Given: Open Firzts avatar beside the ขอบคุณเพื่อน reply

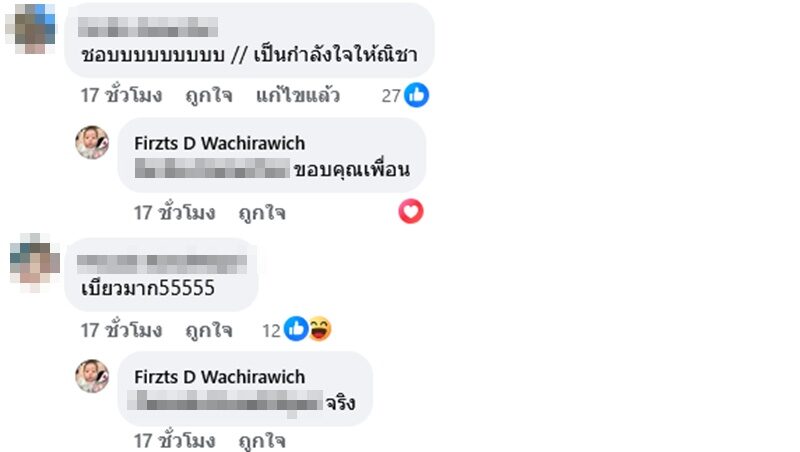Looking at the screenshot, I should [92, 142].
